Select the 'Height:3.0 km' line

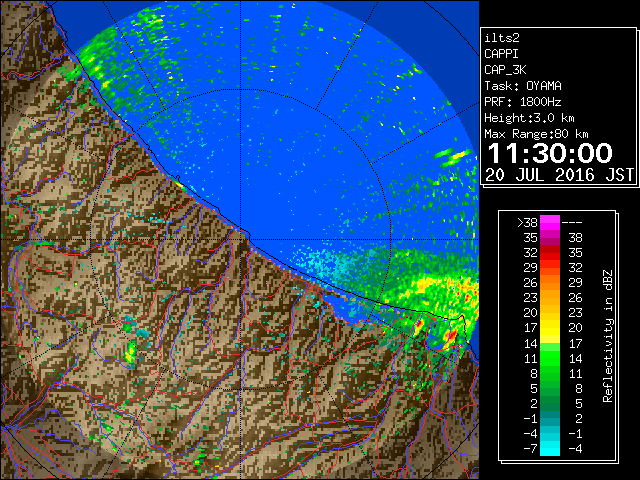[529, 118]
